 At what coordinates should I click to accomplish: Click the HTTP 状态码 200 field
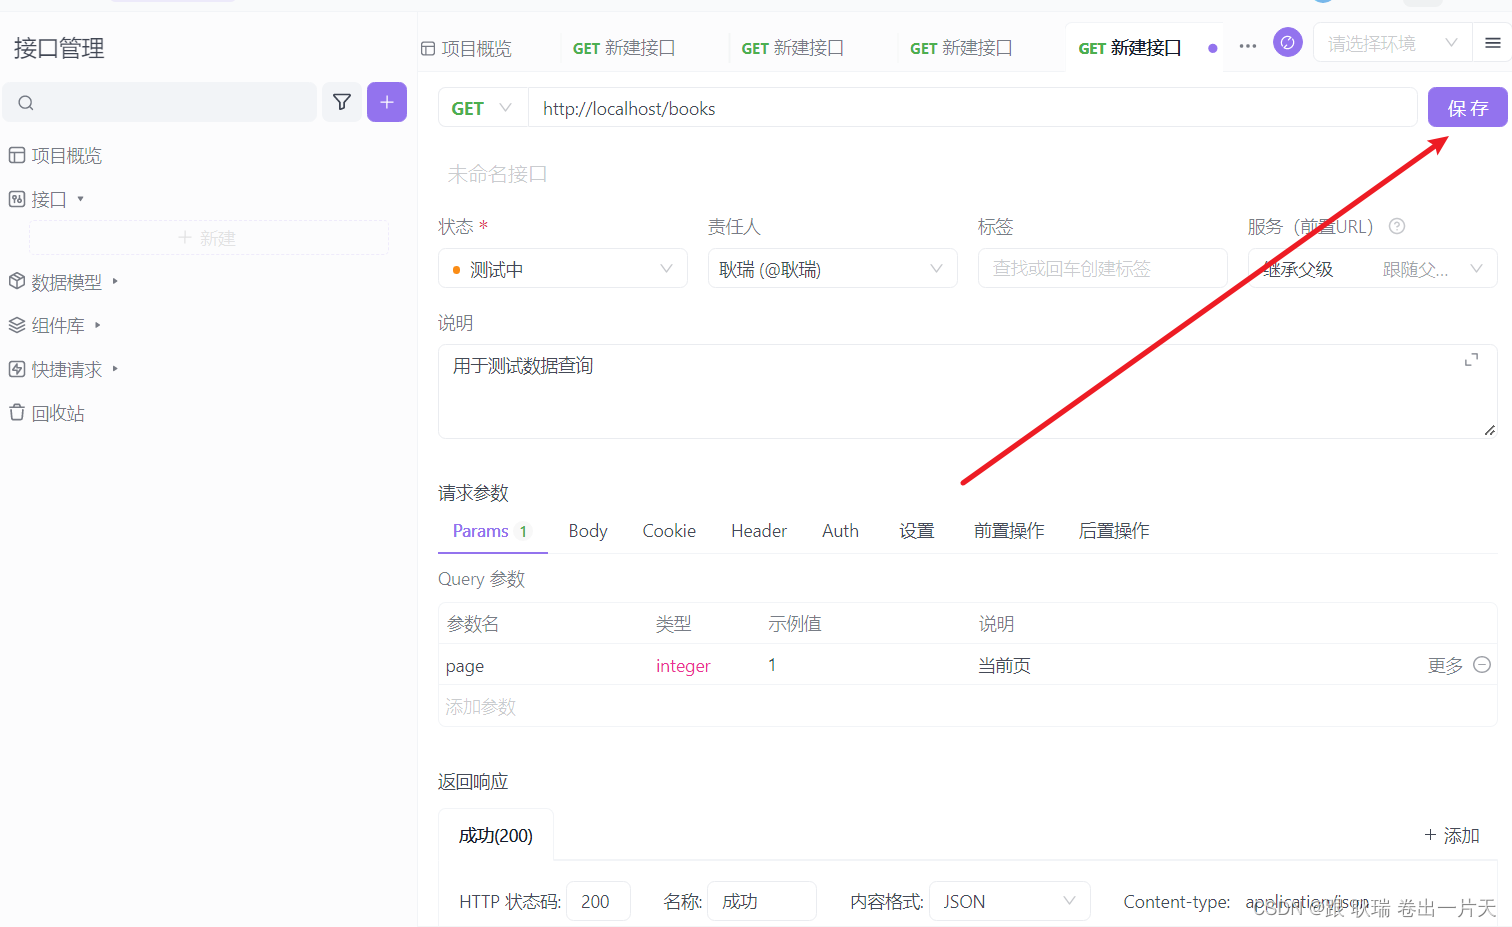(x=598, y=902)
